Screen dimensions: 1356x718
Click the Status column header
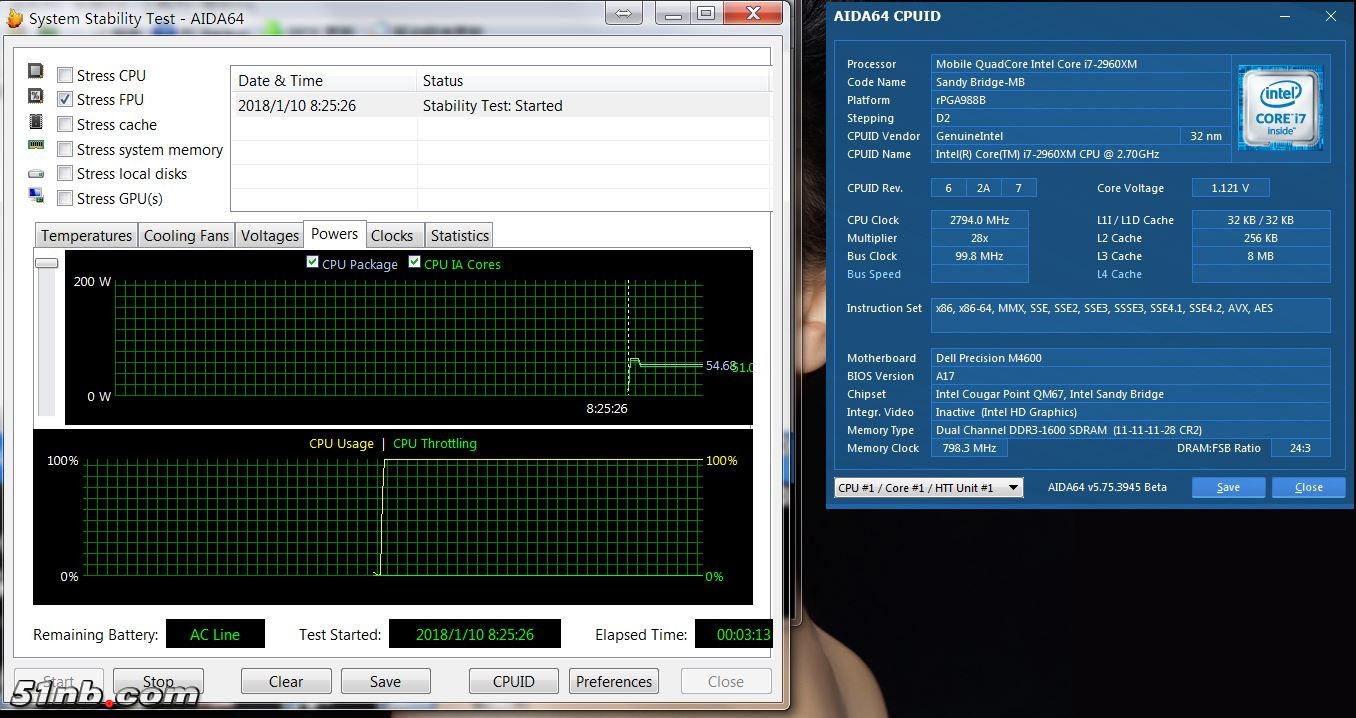(593, 81)
